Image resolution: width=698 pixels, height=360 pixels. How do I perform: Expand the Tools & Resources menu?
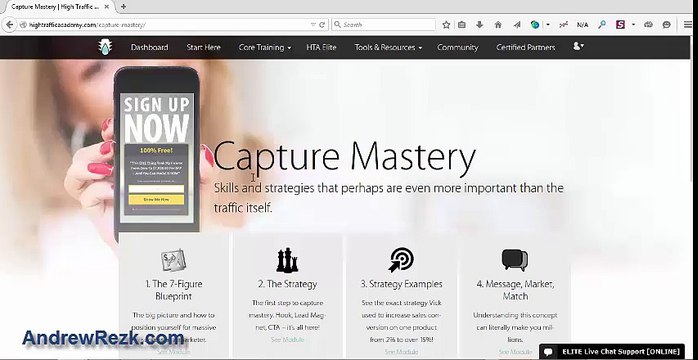click(x=388, y=47)
